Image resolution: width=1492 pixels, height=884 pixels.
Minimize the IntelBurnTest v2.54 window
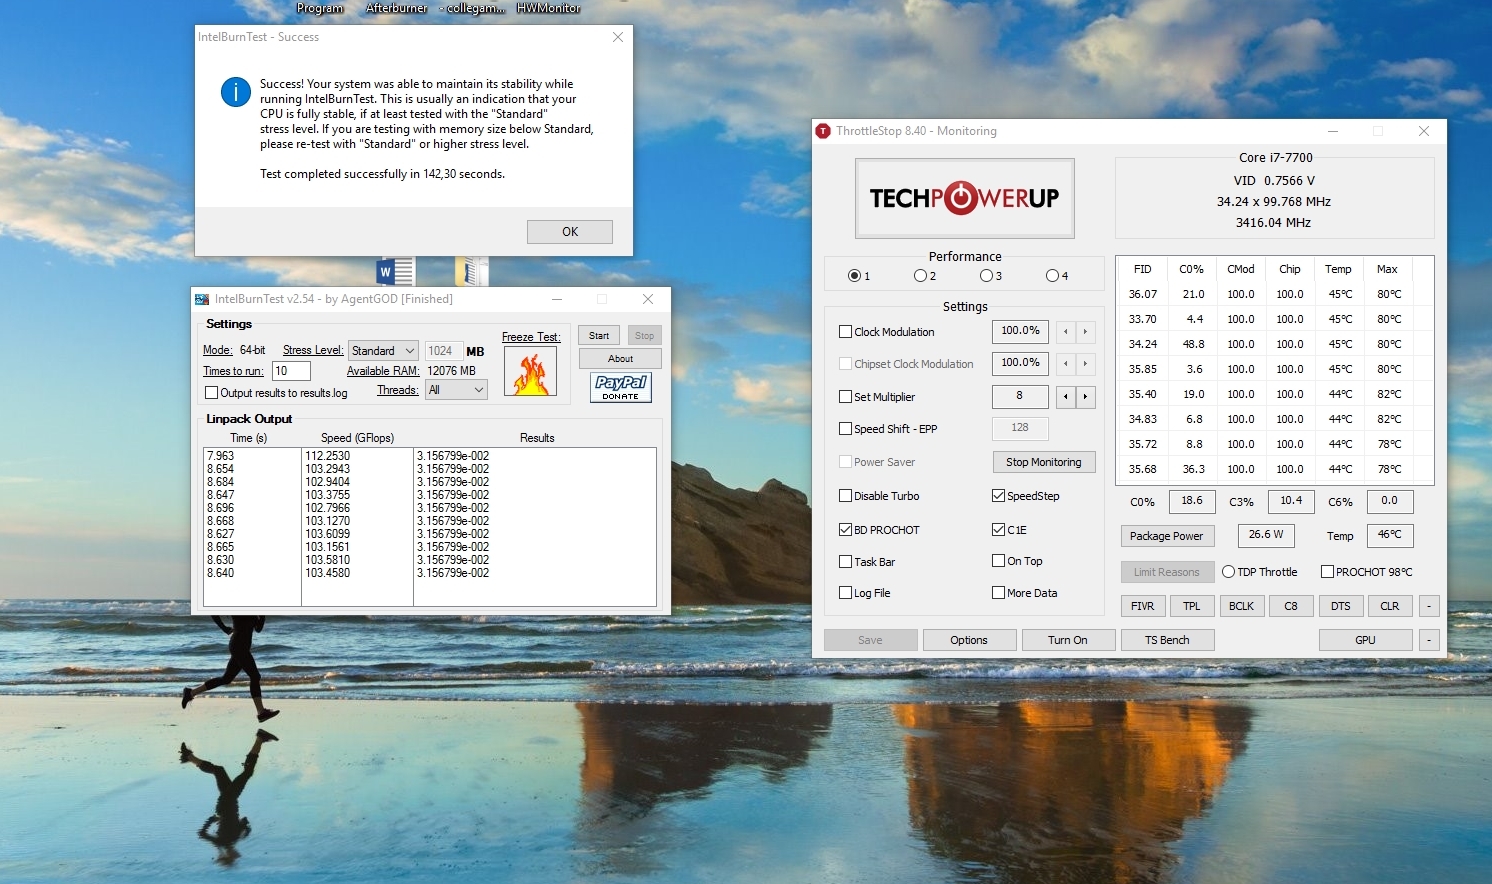(x=557, y=299)
